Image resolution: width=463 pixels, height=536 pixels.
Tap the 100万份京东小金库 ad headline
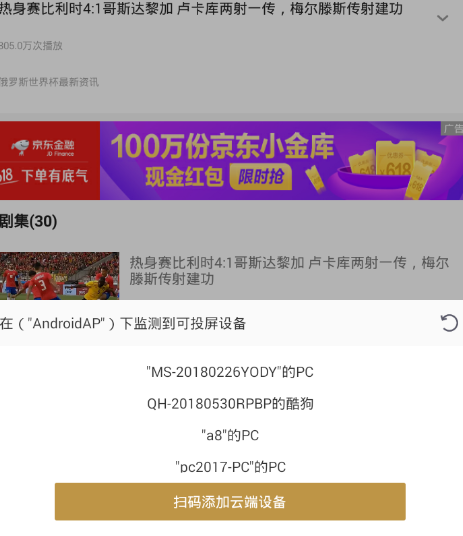pyautogui.click(x=222, y=146)
